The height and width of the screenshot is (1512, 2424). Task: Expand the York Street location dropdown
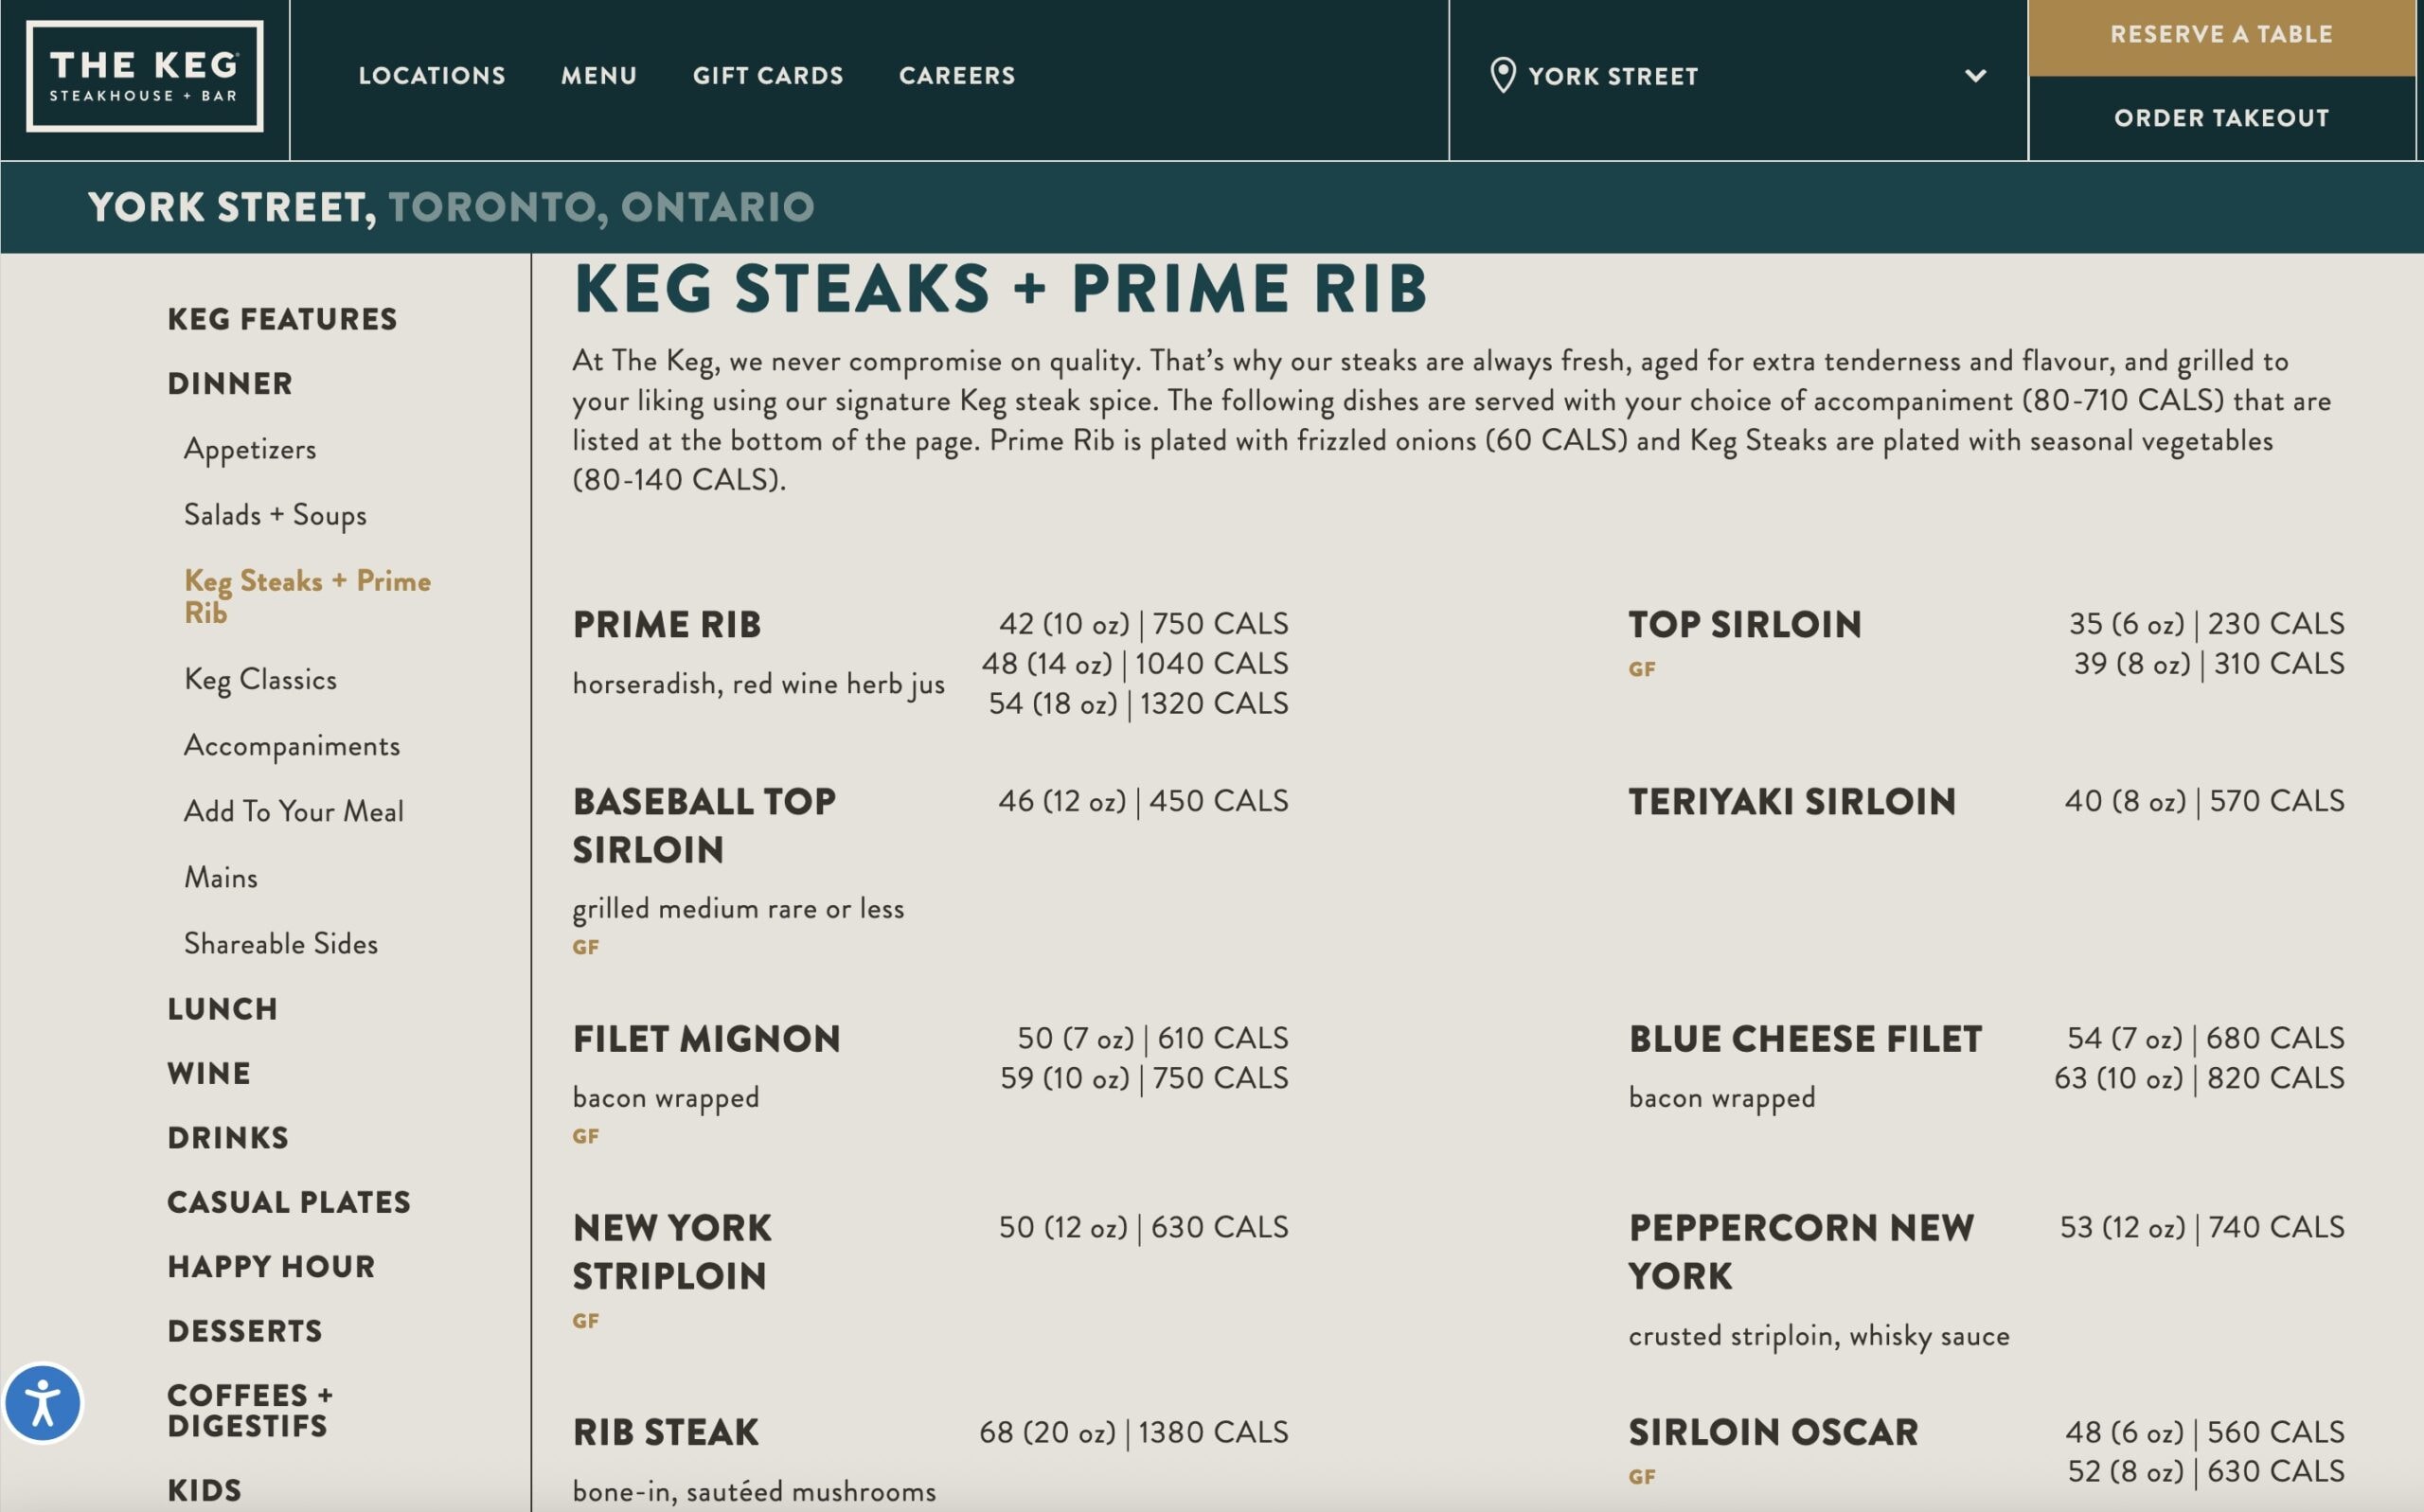pos(1975,76)
